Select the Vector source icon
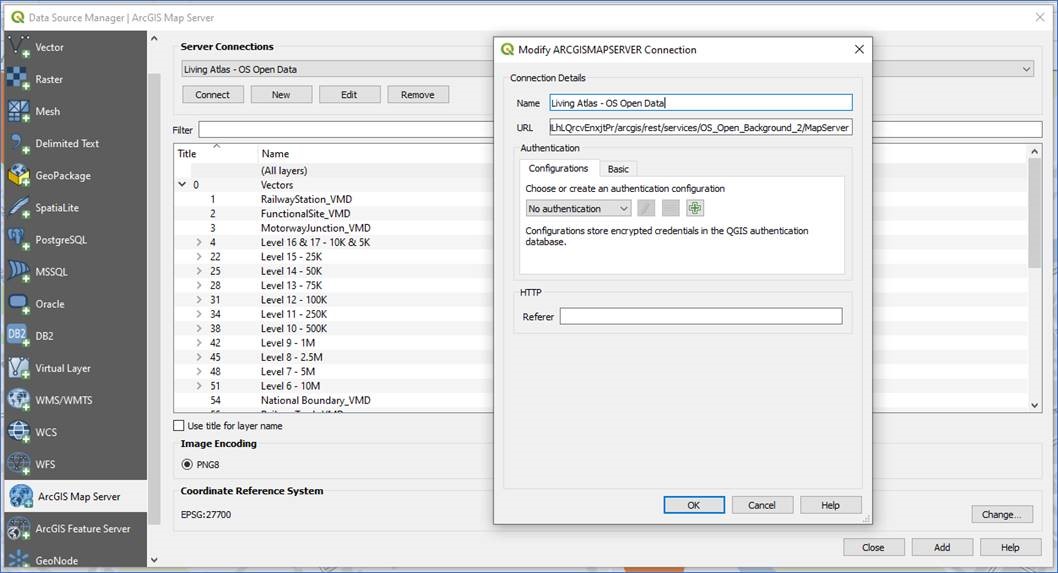Viewport: 1058px width, 573px height. 18,47
